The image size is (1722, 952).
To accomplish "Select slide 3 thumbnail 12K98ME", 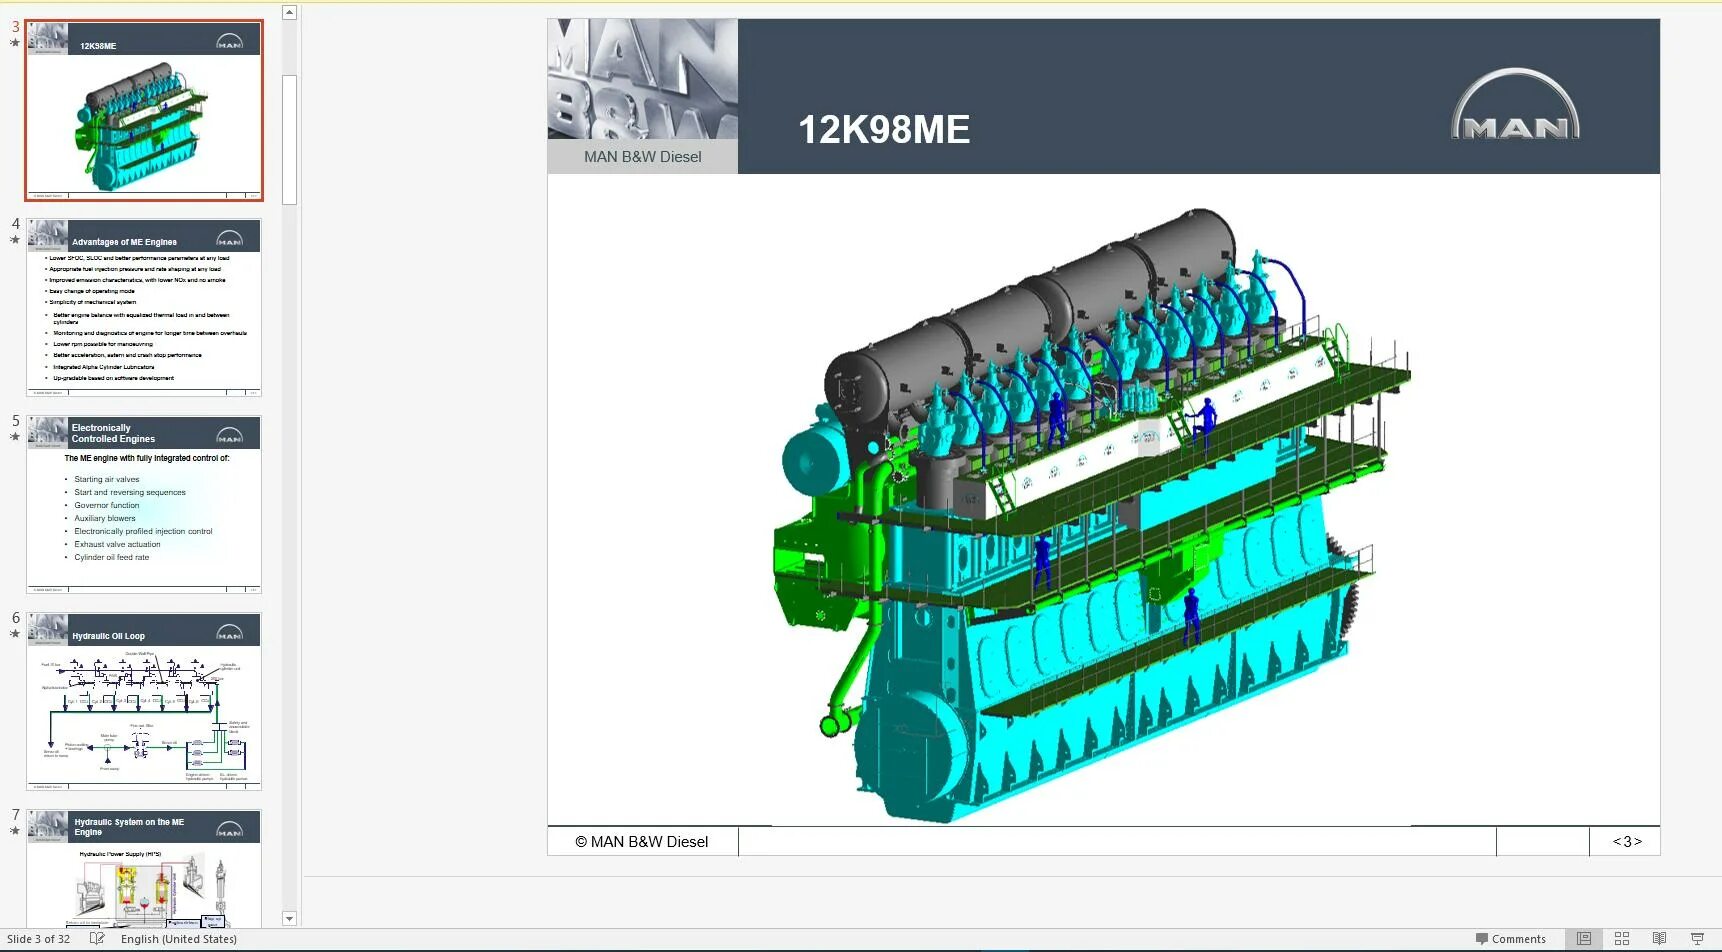I will [144, 110].
